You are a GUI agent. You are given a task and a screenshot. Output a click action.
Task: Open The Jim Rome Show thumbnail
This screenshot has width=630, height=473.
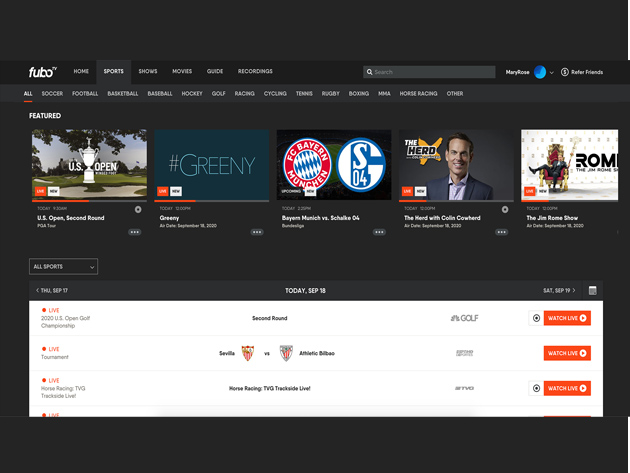pyautogui.click(x=570, y=164)
